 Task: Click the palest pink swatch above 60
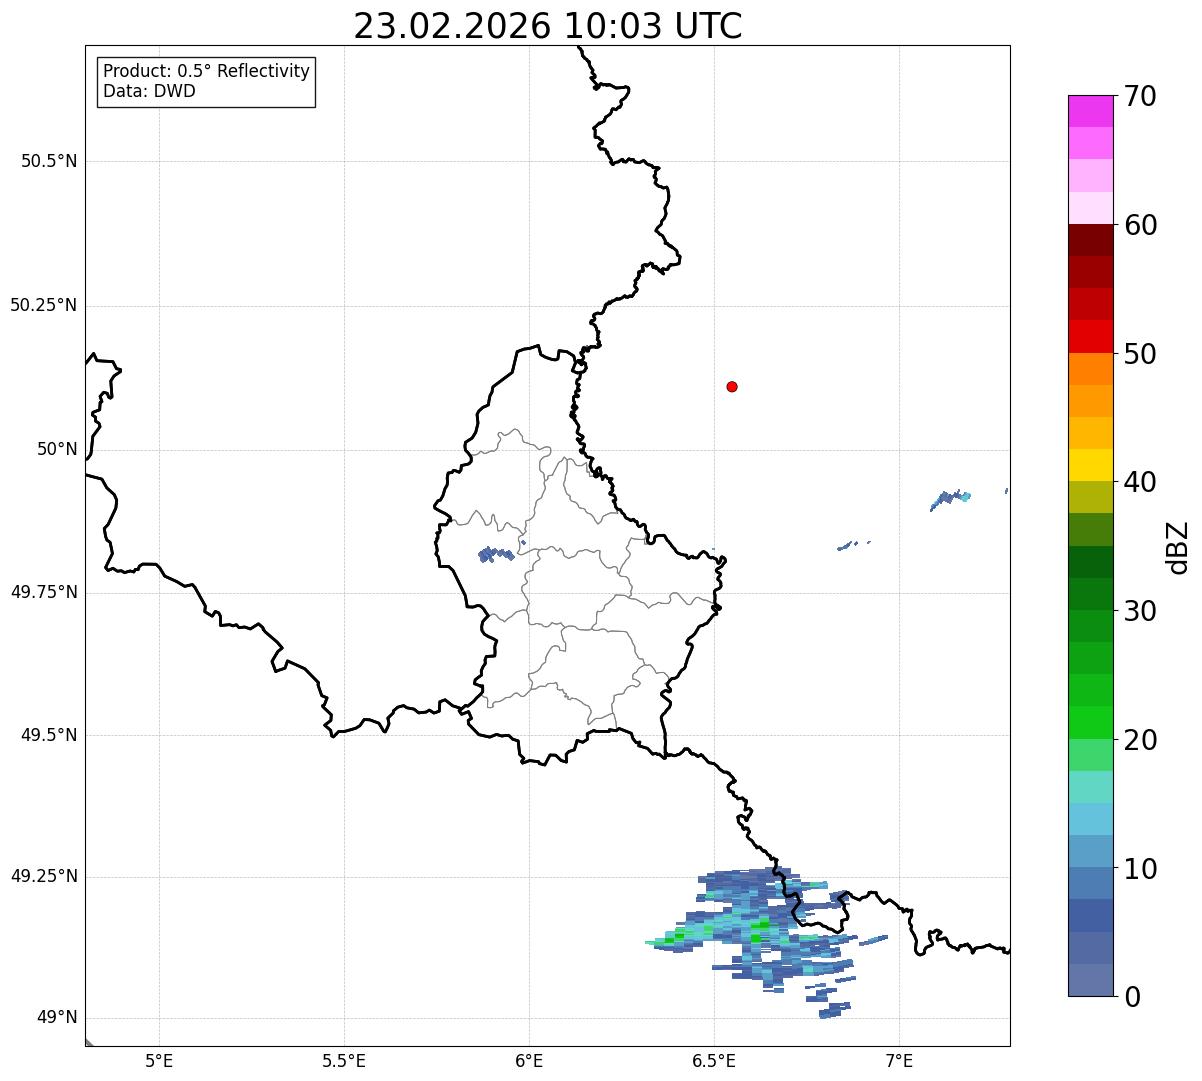click(x=1090, y=208)
